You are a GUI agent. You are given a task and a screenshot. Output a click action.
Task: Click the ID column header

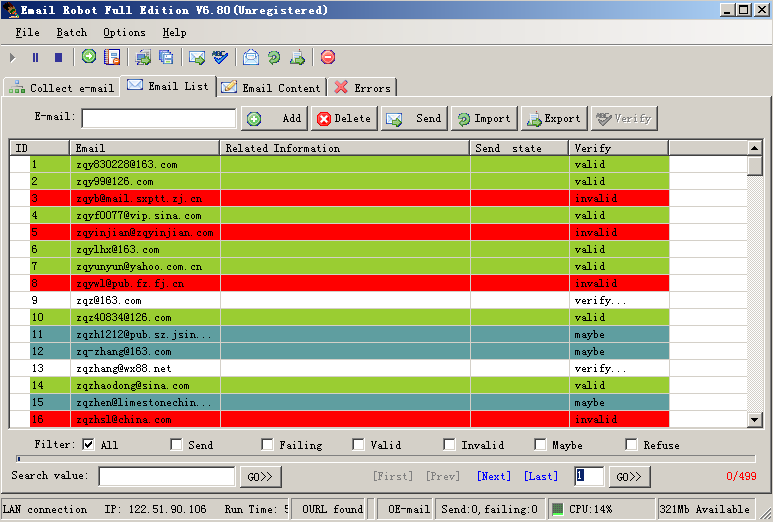click(x=39, y=148)
